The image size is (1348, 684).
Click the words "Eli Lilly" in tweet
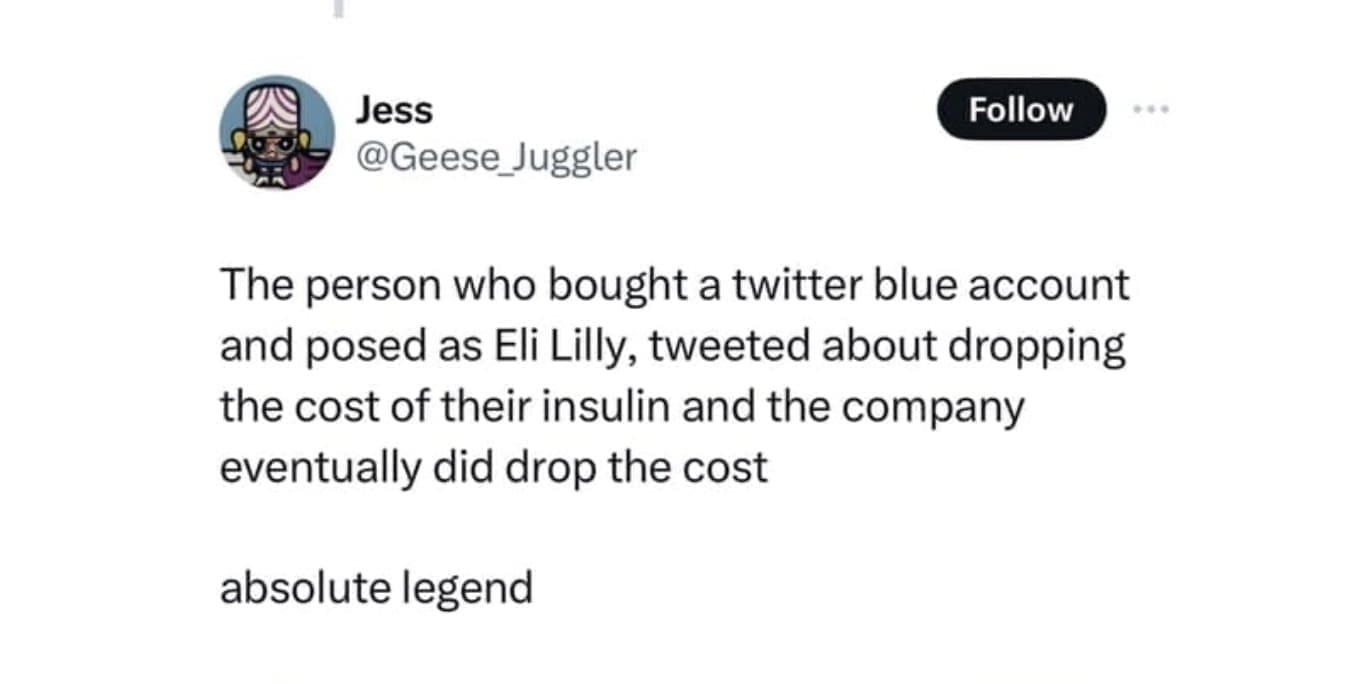(x=568, y=347)
